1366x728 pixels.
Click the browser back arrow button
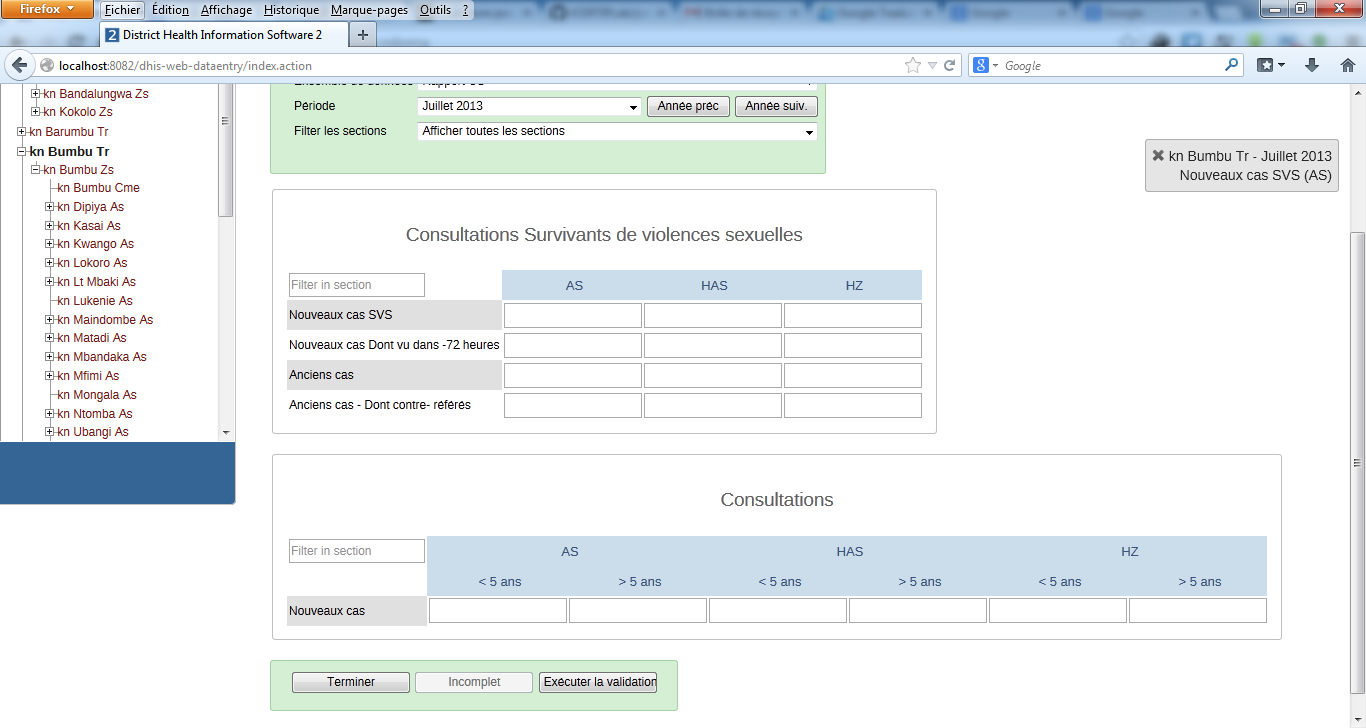[x=19, y=65]
